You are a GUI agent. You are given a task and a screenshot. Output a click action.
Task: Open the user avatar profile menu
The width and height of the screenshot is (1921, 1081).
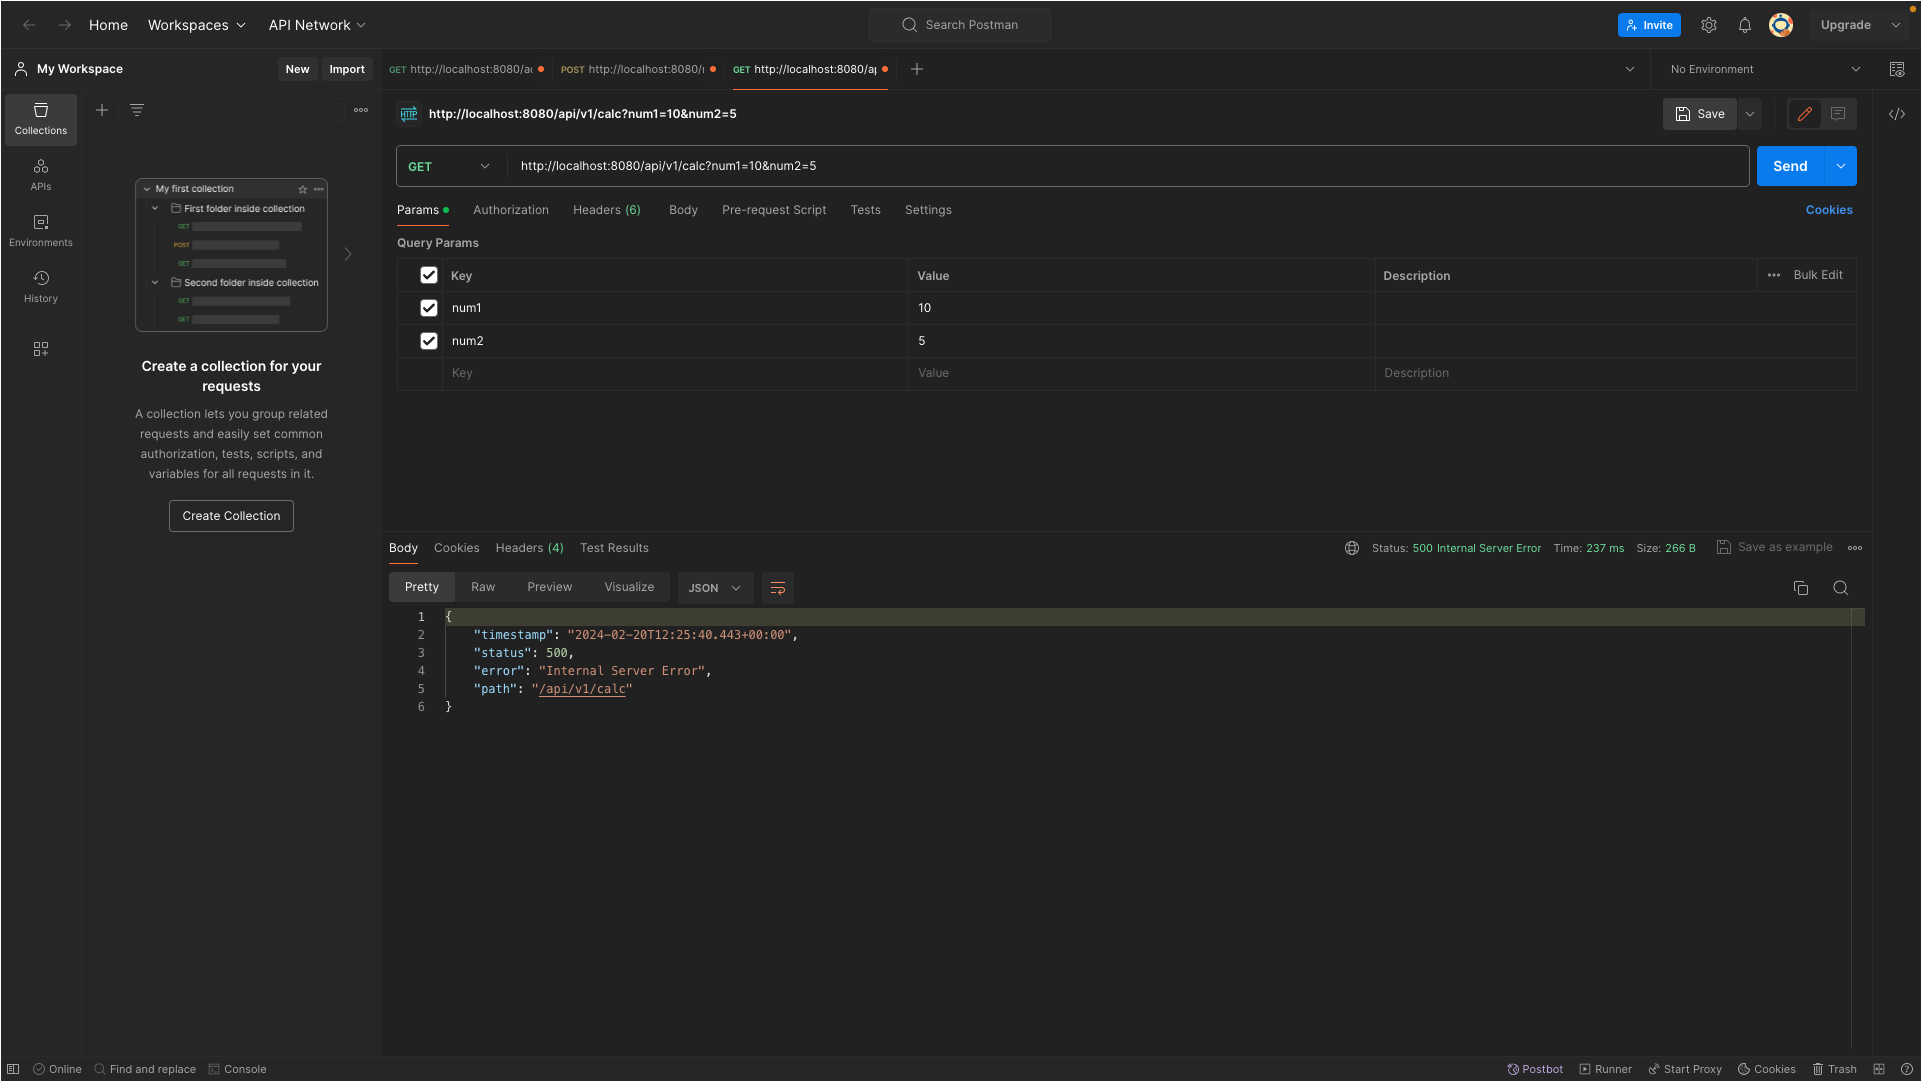[x=1781, y=25]
